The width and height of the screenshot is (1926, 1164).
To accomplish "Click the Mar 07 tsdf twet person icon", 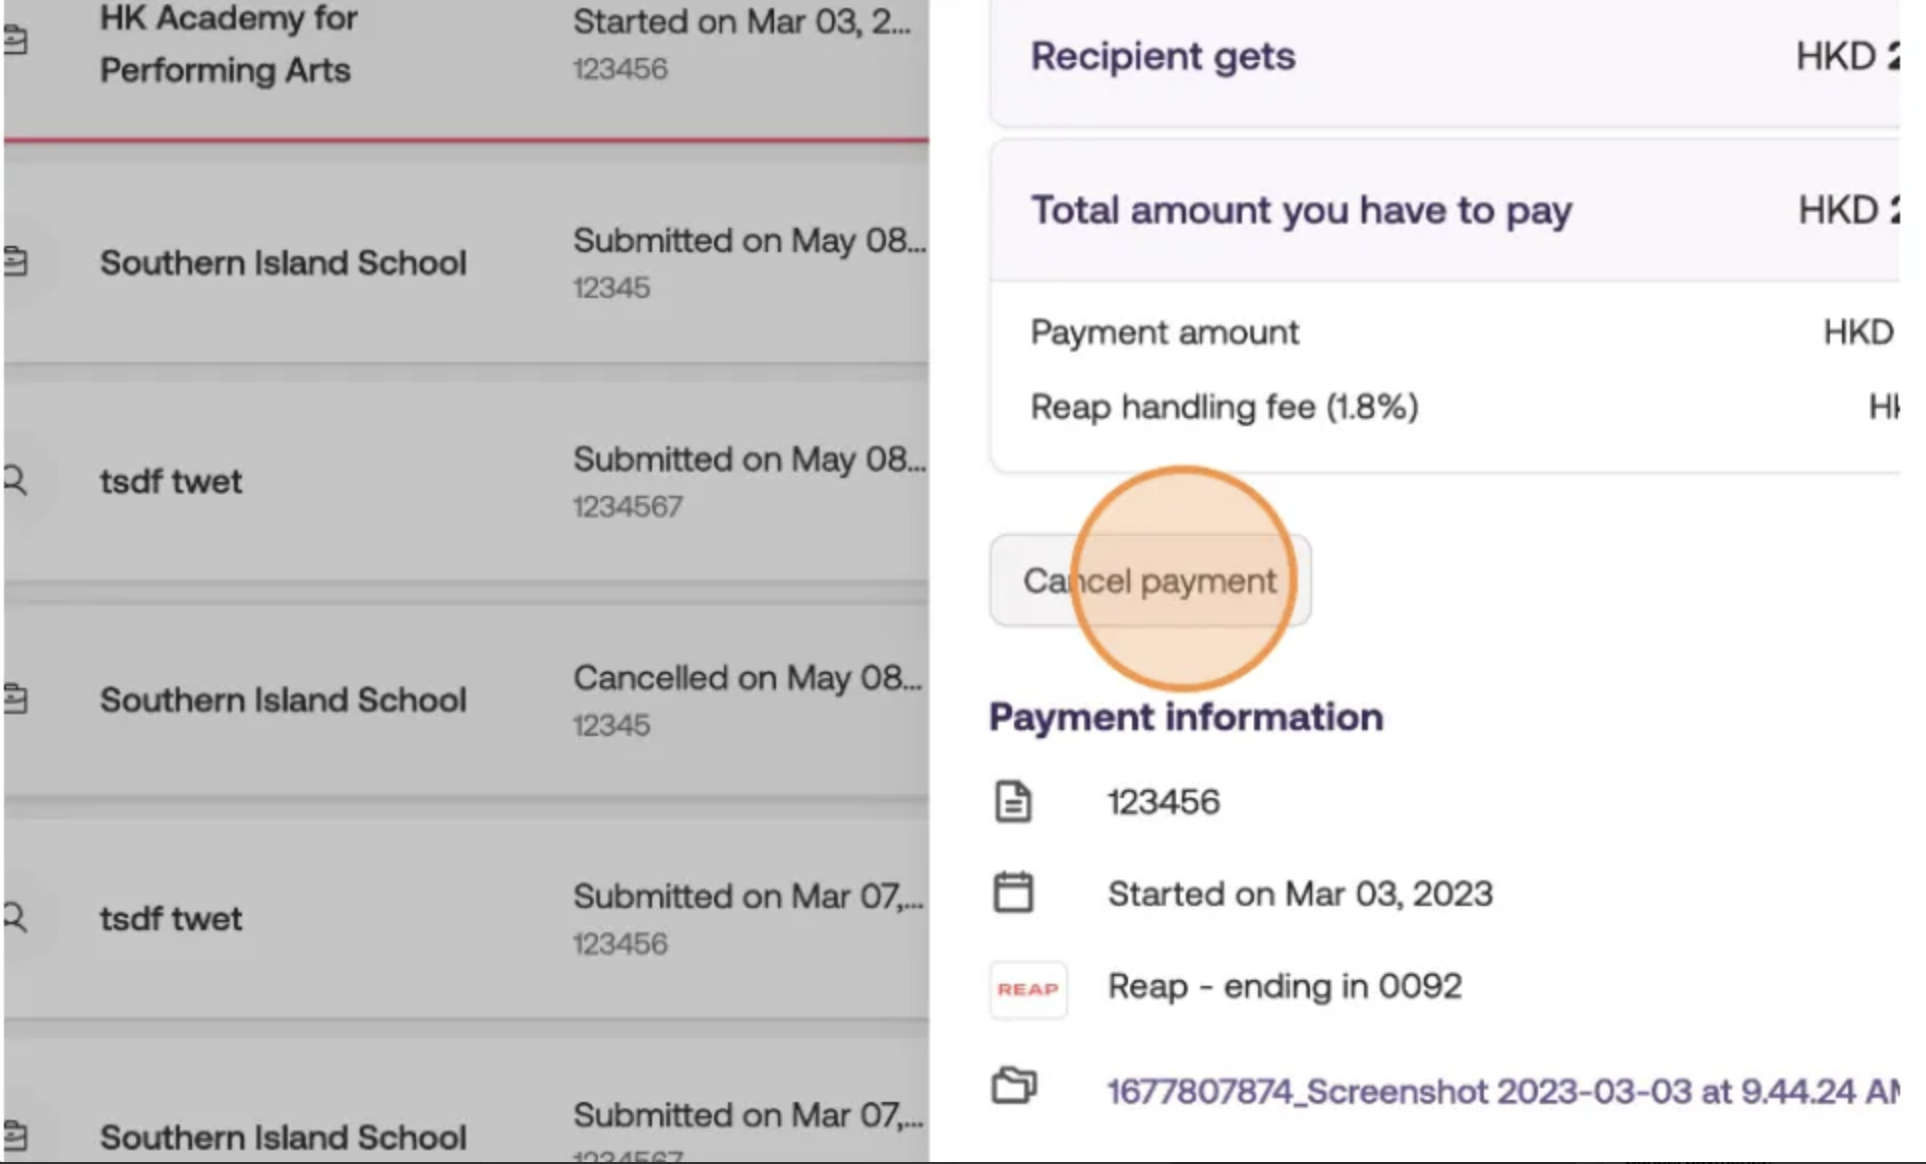I will pos(16,917).
